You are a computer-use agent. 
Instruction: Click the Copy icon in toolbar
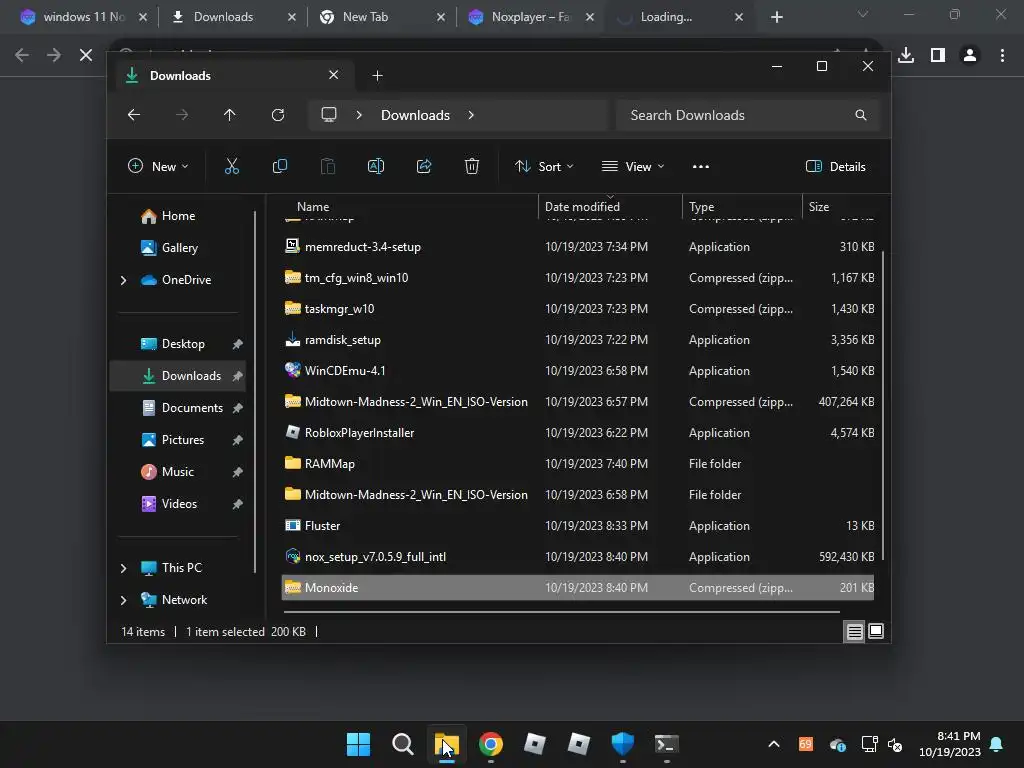point(280,167)
